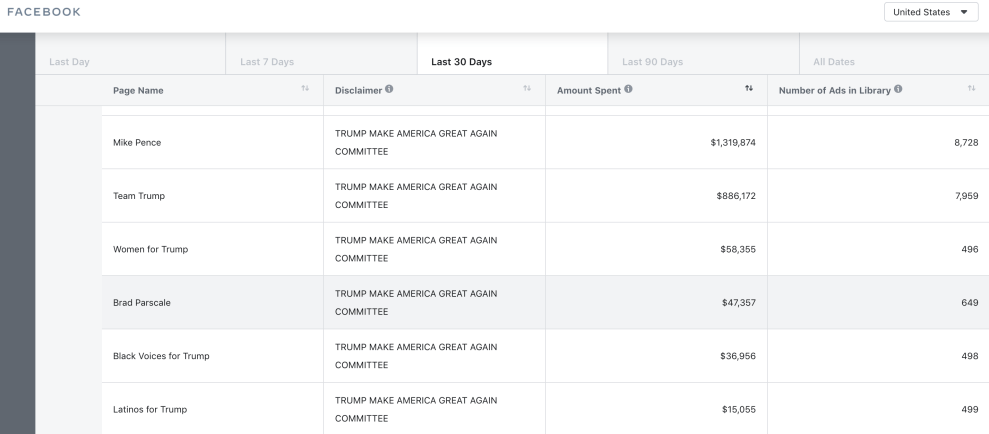989x434 pixels.
Task: Click the info icon beside Amount Spent
Action: tap(628, 90)
